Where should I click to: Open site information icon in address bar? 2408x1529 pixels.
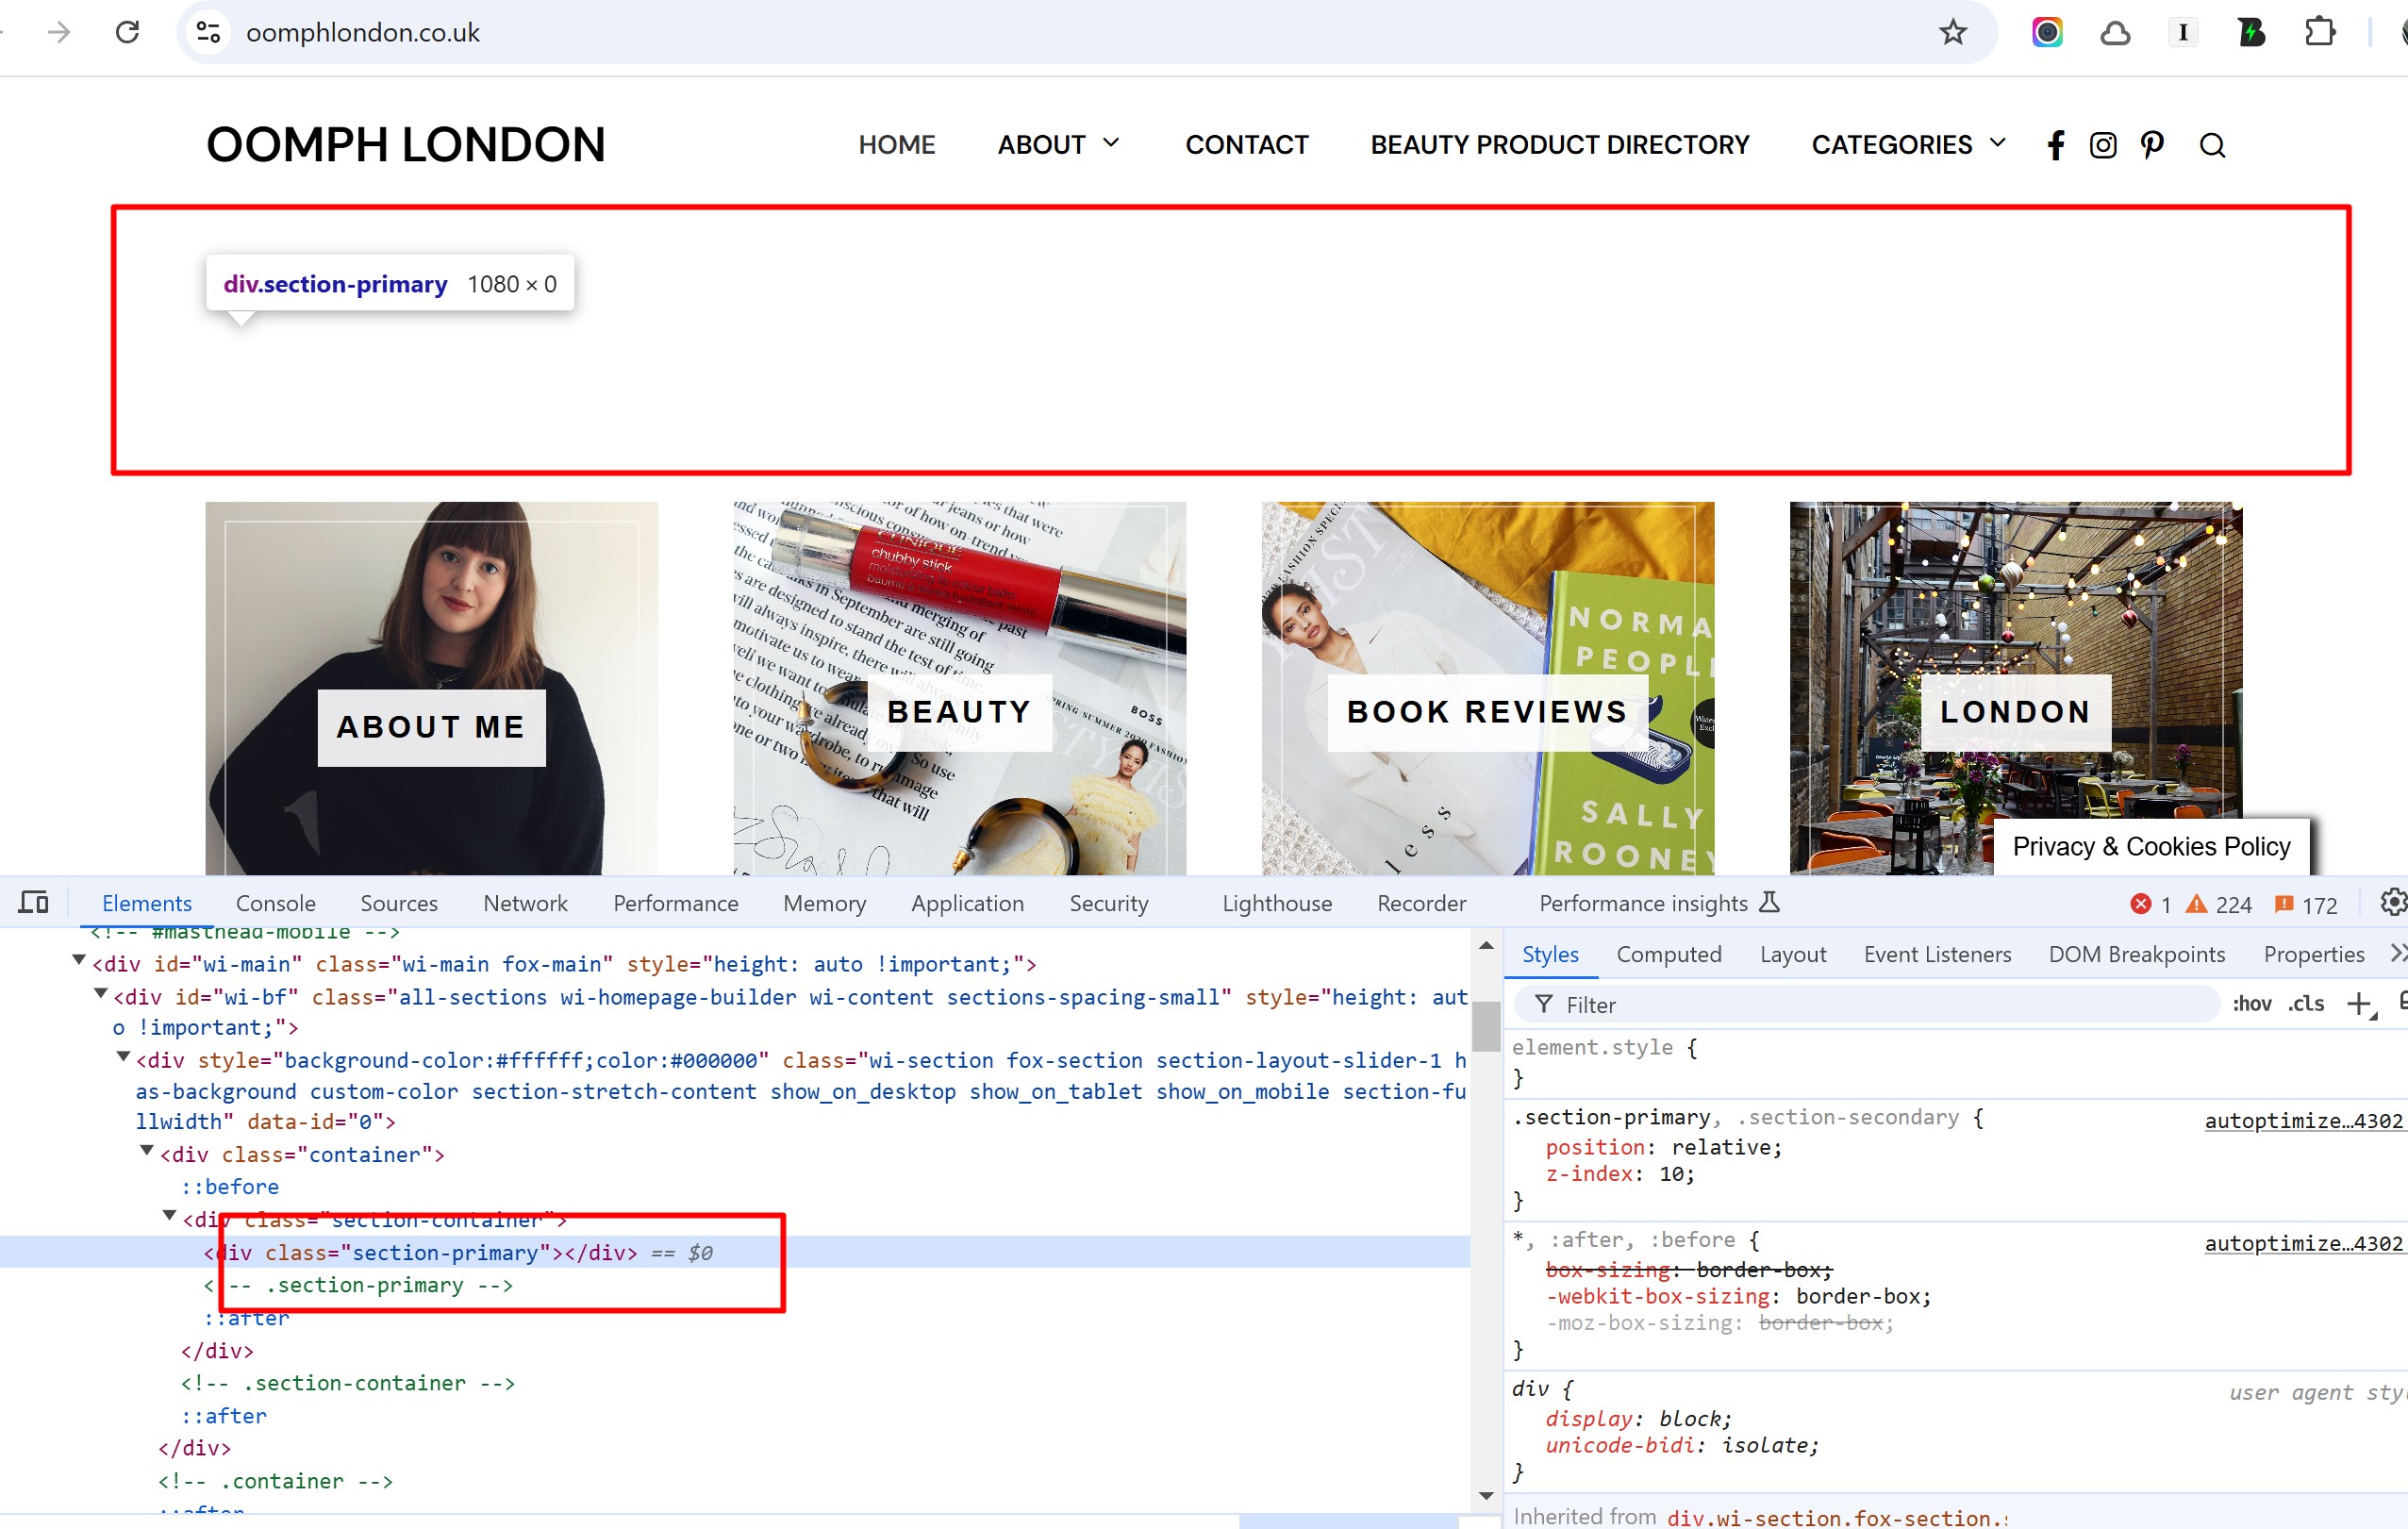(x=208, y=32)
